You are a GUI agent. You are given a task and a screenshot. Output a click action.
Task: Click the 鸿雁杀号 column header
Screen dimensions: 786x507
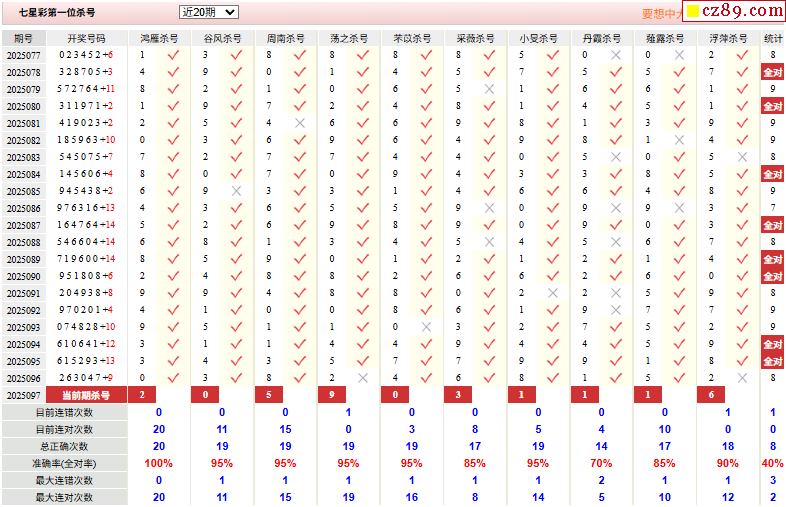tap(159, 39)
